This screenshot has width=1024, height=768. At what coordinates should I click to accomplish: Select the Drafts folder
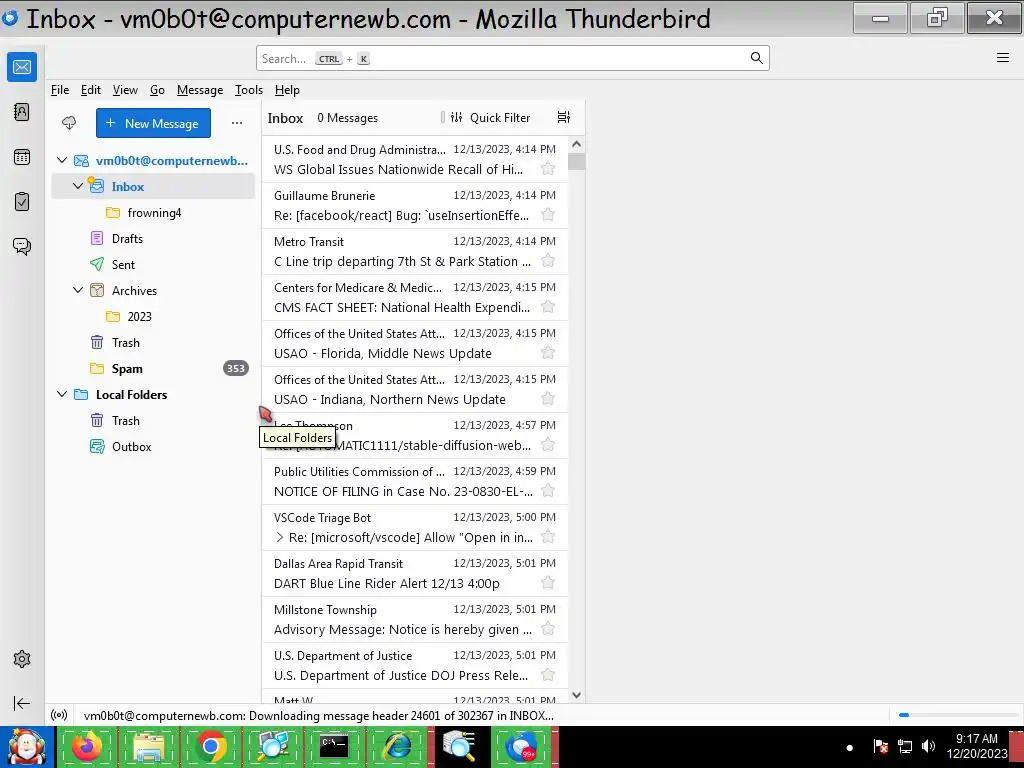click(x=153, y=238)
